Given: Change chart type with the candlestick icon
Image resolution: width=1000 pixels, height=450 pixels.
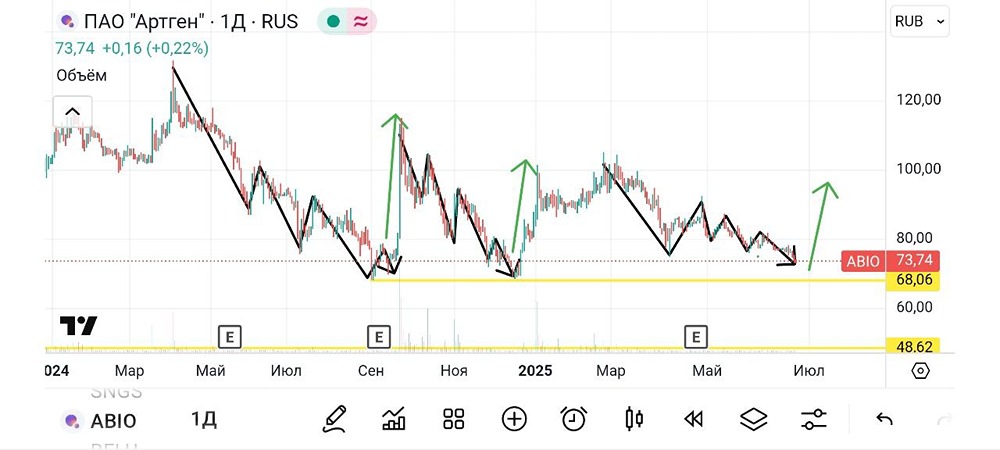Looking at the screenshot, I should (x=634, y=419).
